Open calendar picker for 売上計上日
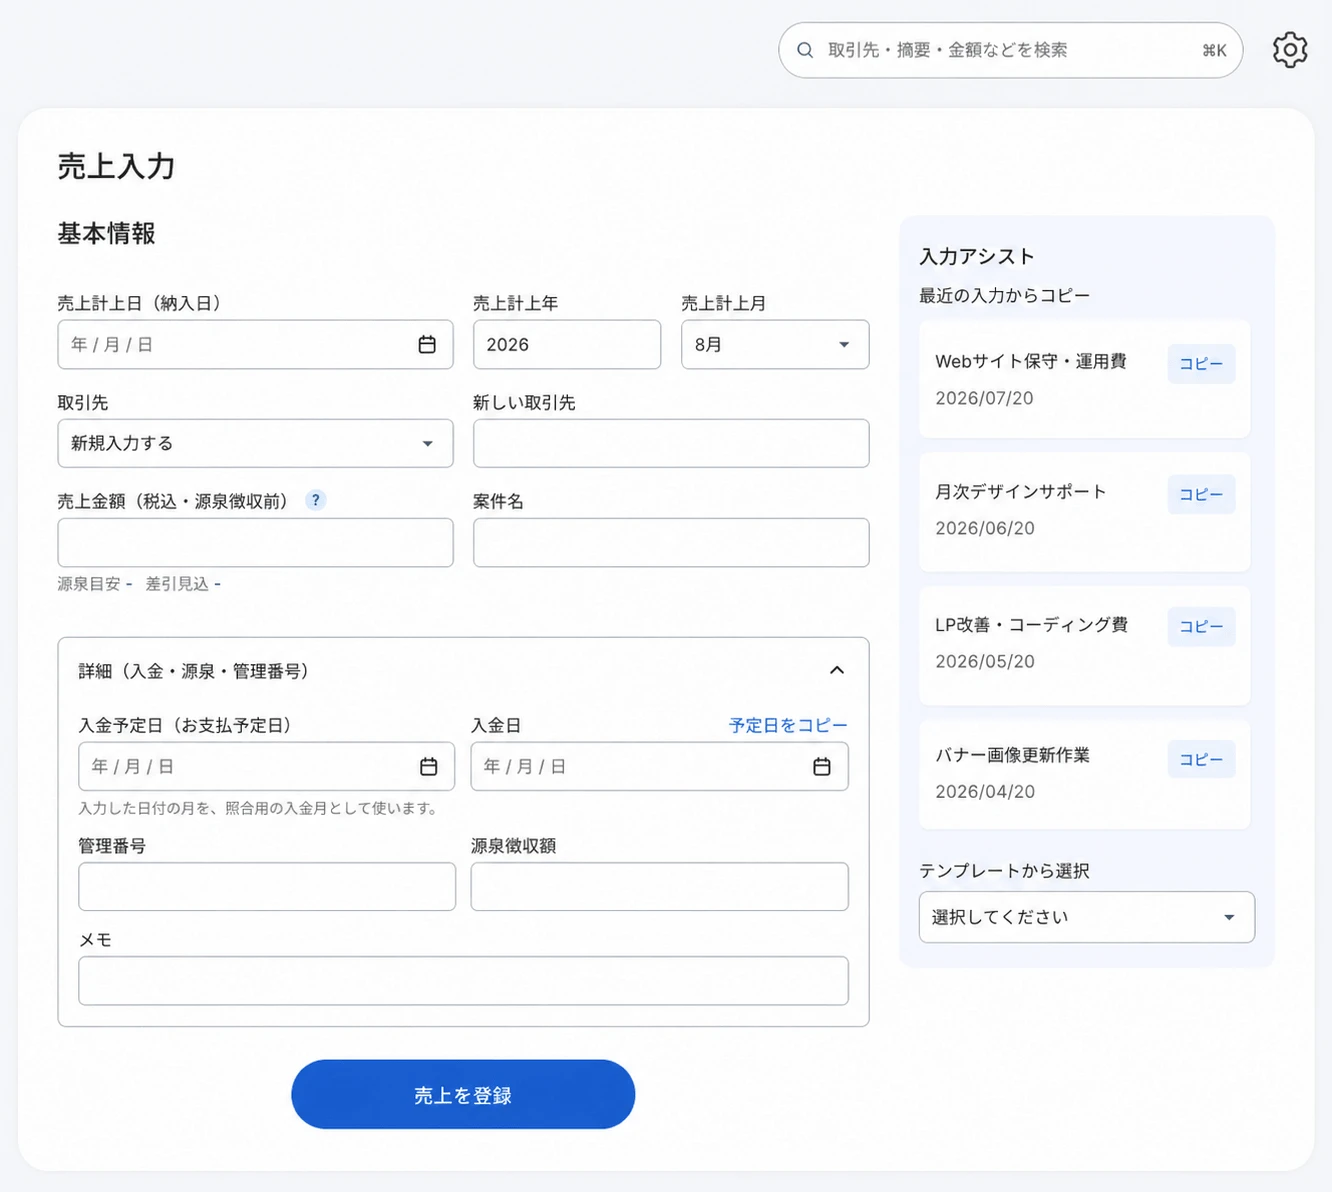The width and height of the screenshot is (1332, 1192). click(x=427, y=344)
